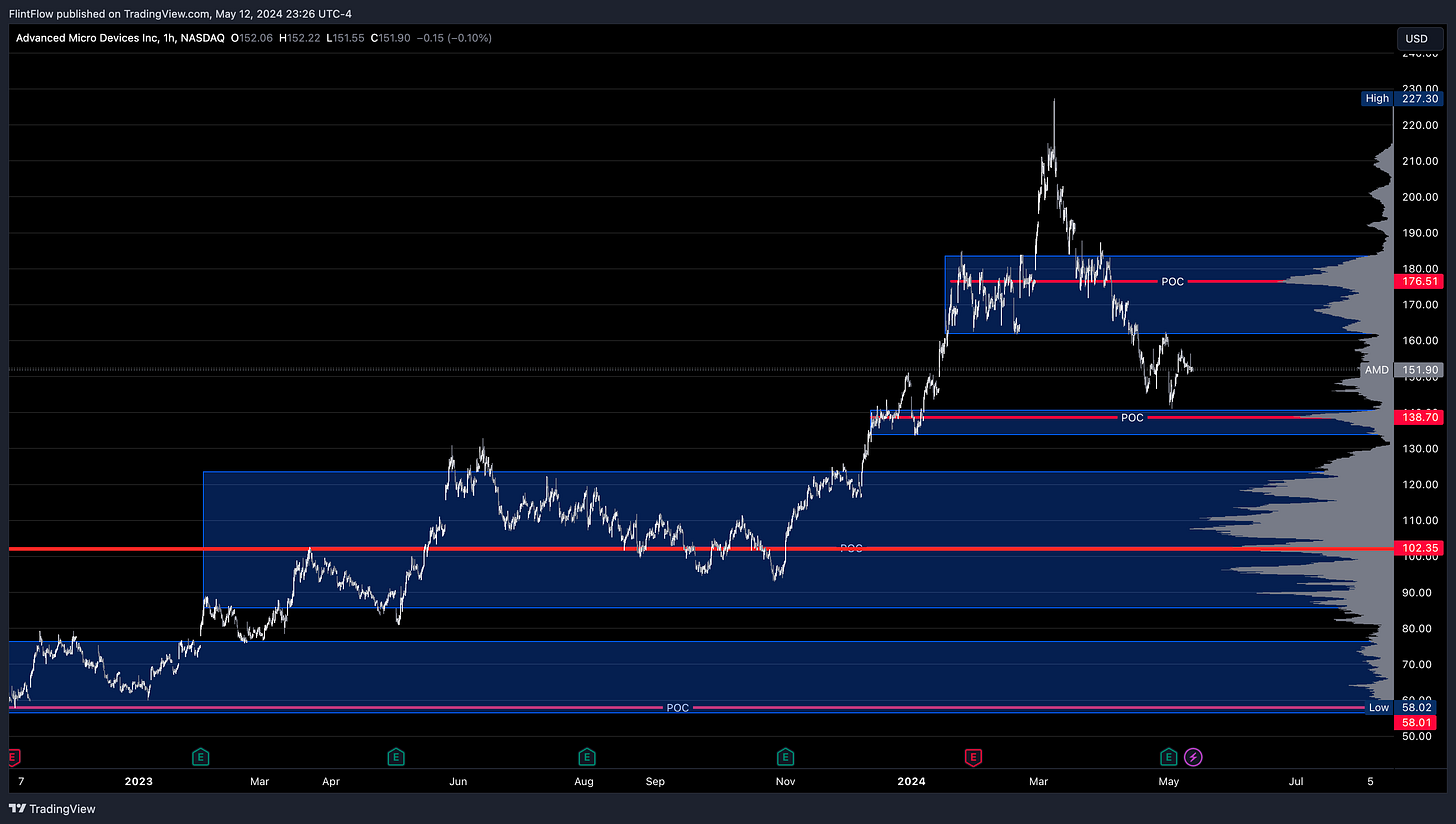Click the green earnings marker above Nov 2023
This screenshot has width=1456, height=824.
coord(785,757)
